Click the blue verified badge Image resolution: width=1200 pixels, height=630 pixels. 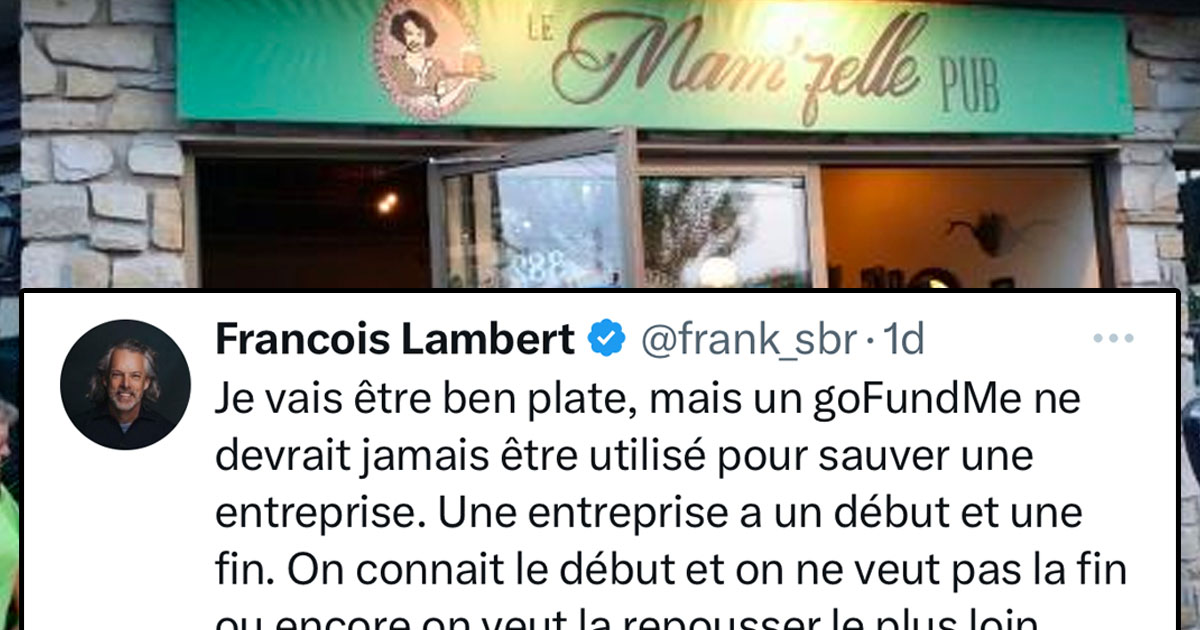coord(606,340)
